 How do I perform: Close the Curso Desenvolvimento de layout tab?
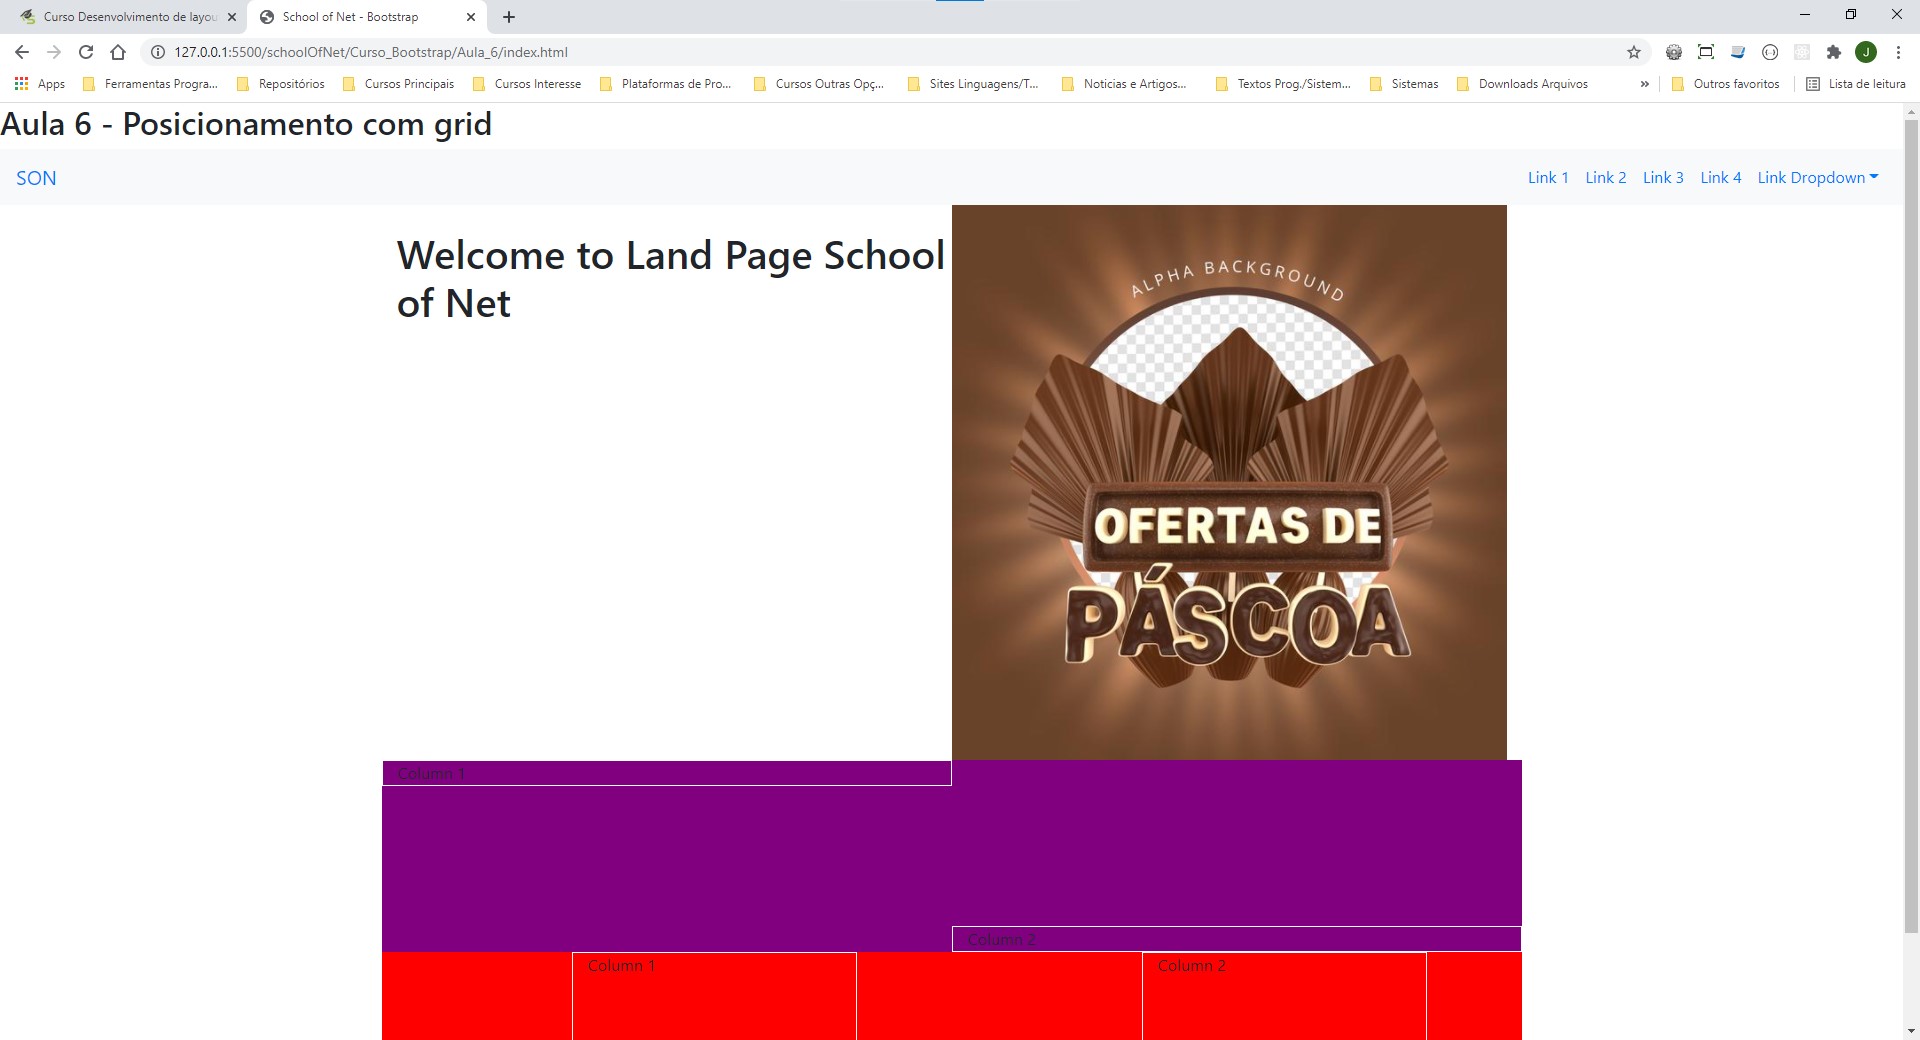[232, 17]
